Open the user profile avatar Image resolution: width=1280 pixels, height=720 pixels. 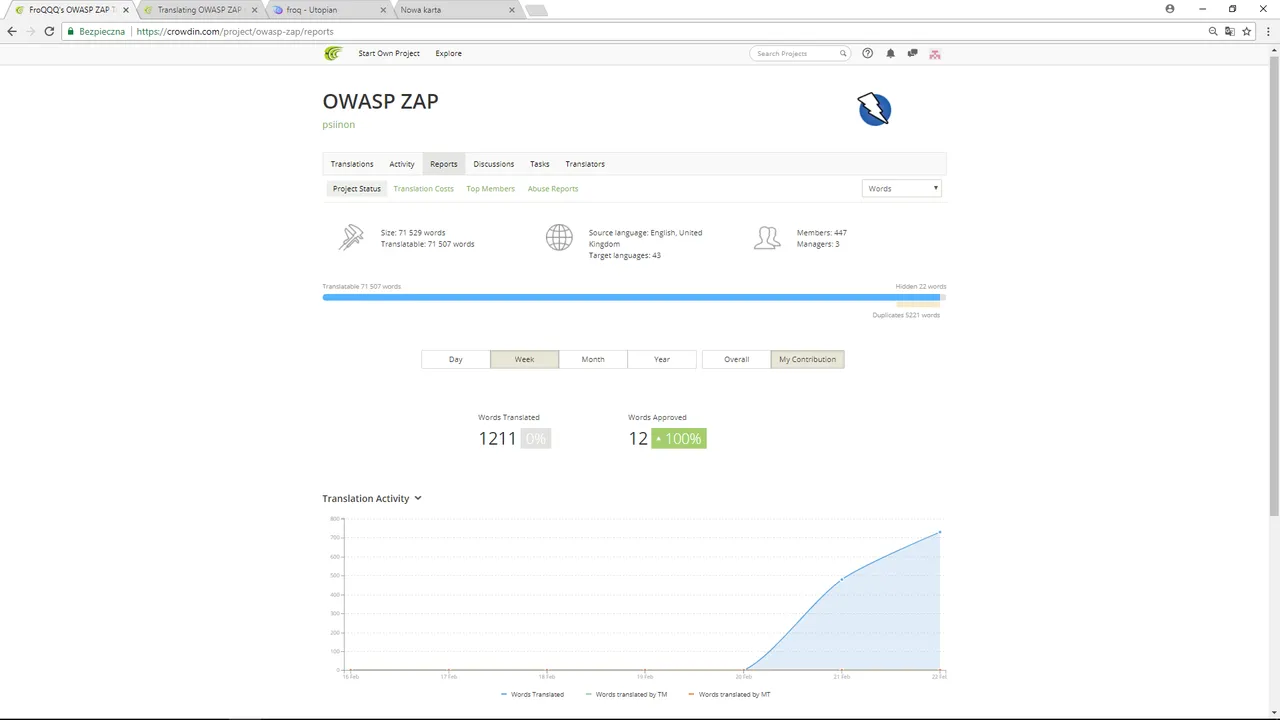coord(935,53)
